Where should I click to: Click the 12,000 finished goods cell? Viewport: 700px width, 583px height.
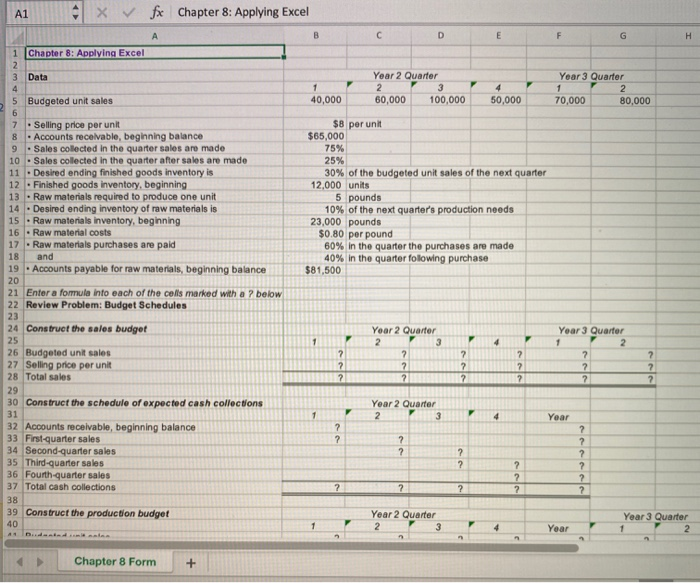pos(315,185)
